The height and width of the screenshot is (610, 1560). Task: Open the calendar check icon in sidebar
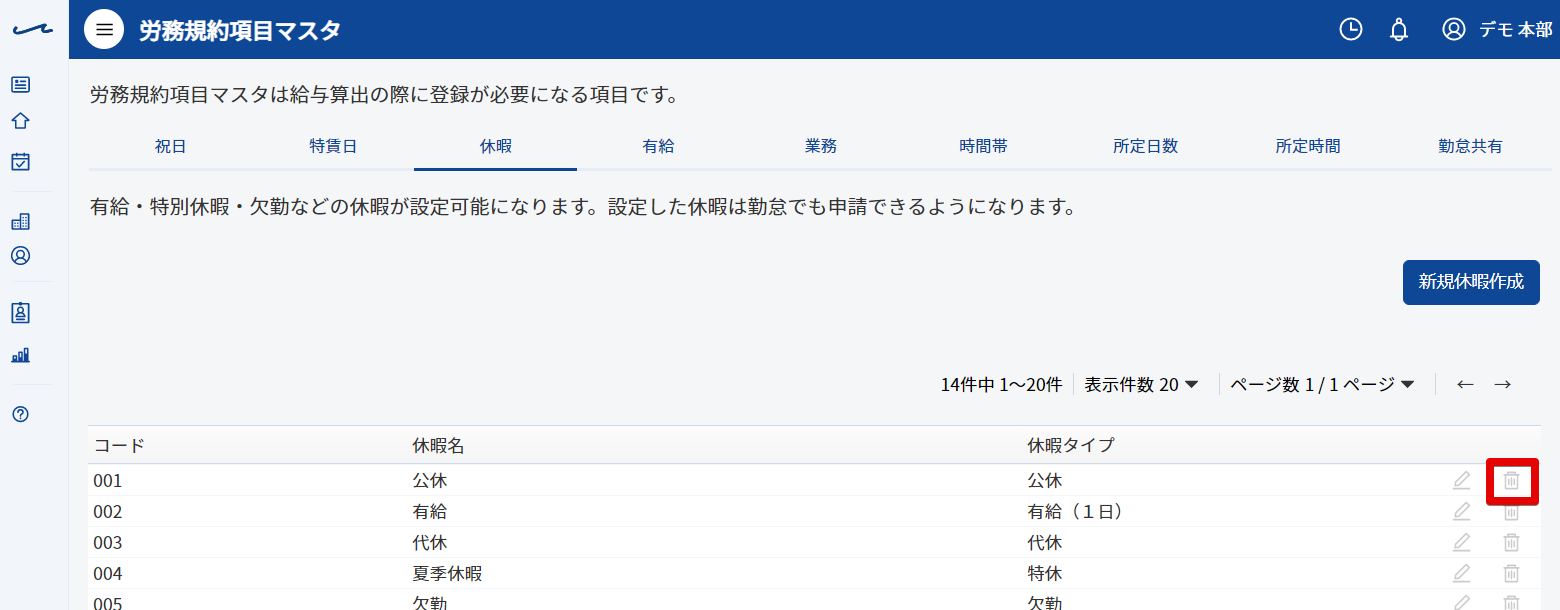coord(20,161)
